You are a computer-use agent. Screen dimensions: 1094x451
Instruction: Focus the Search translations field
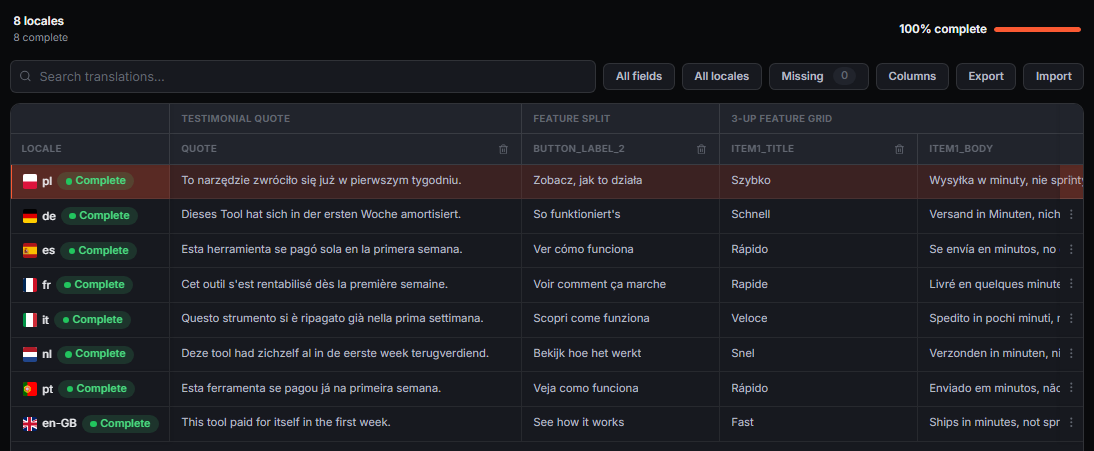coord(303,77)
